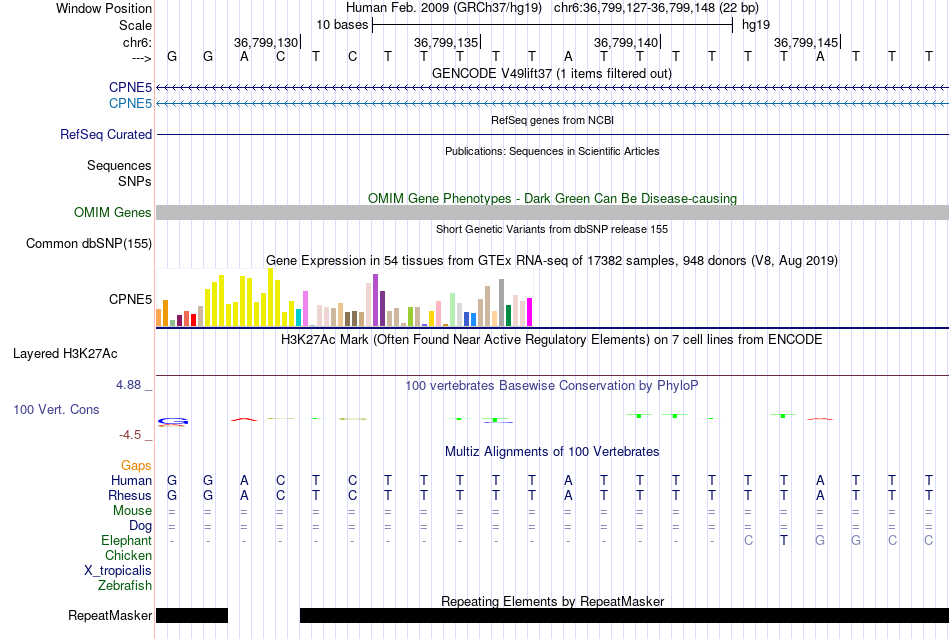This screenshot has height=639, width=950.
Task: Click the 4.88 PhyloP upper scale value
Action: [x=128, y=385]
